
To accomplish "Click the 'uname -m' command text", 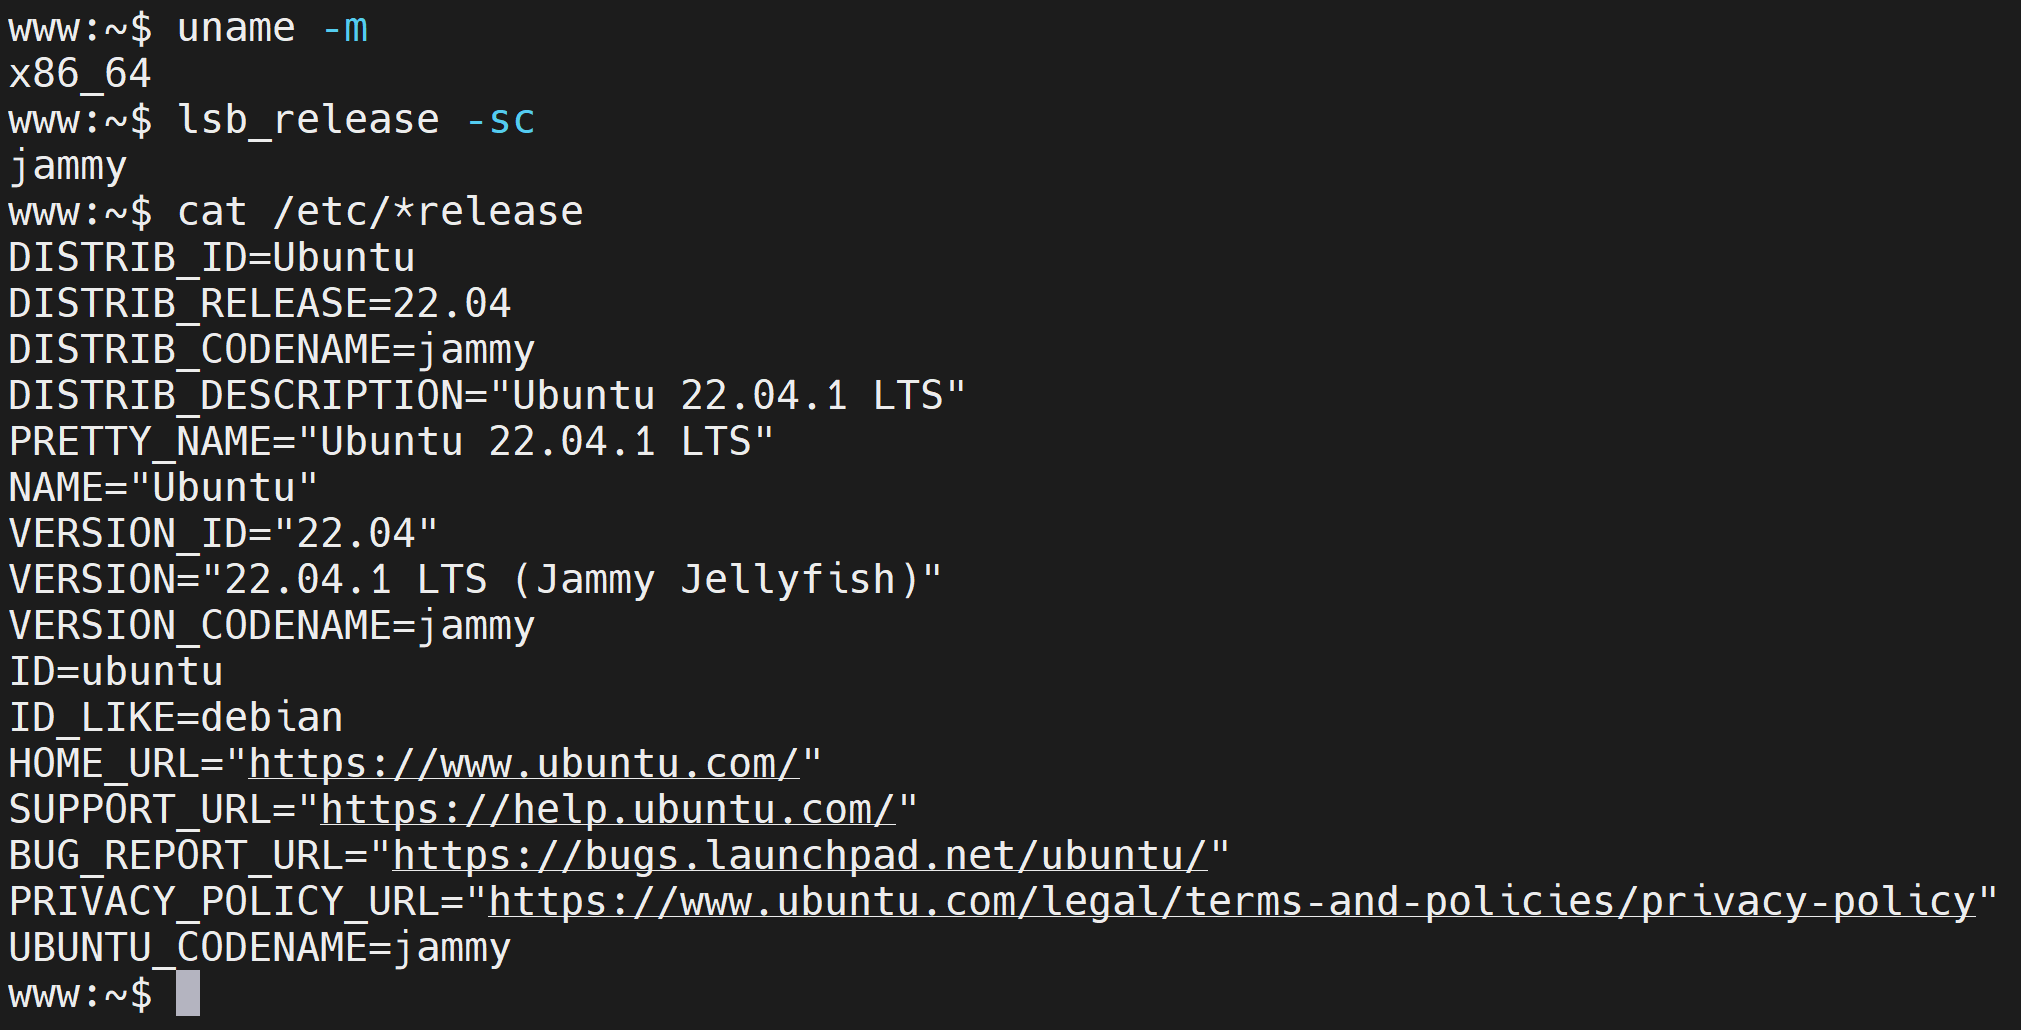I will point(272,28).
